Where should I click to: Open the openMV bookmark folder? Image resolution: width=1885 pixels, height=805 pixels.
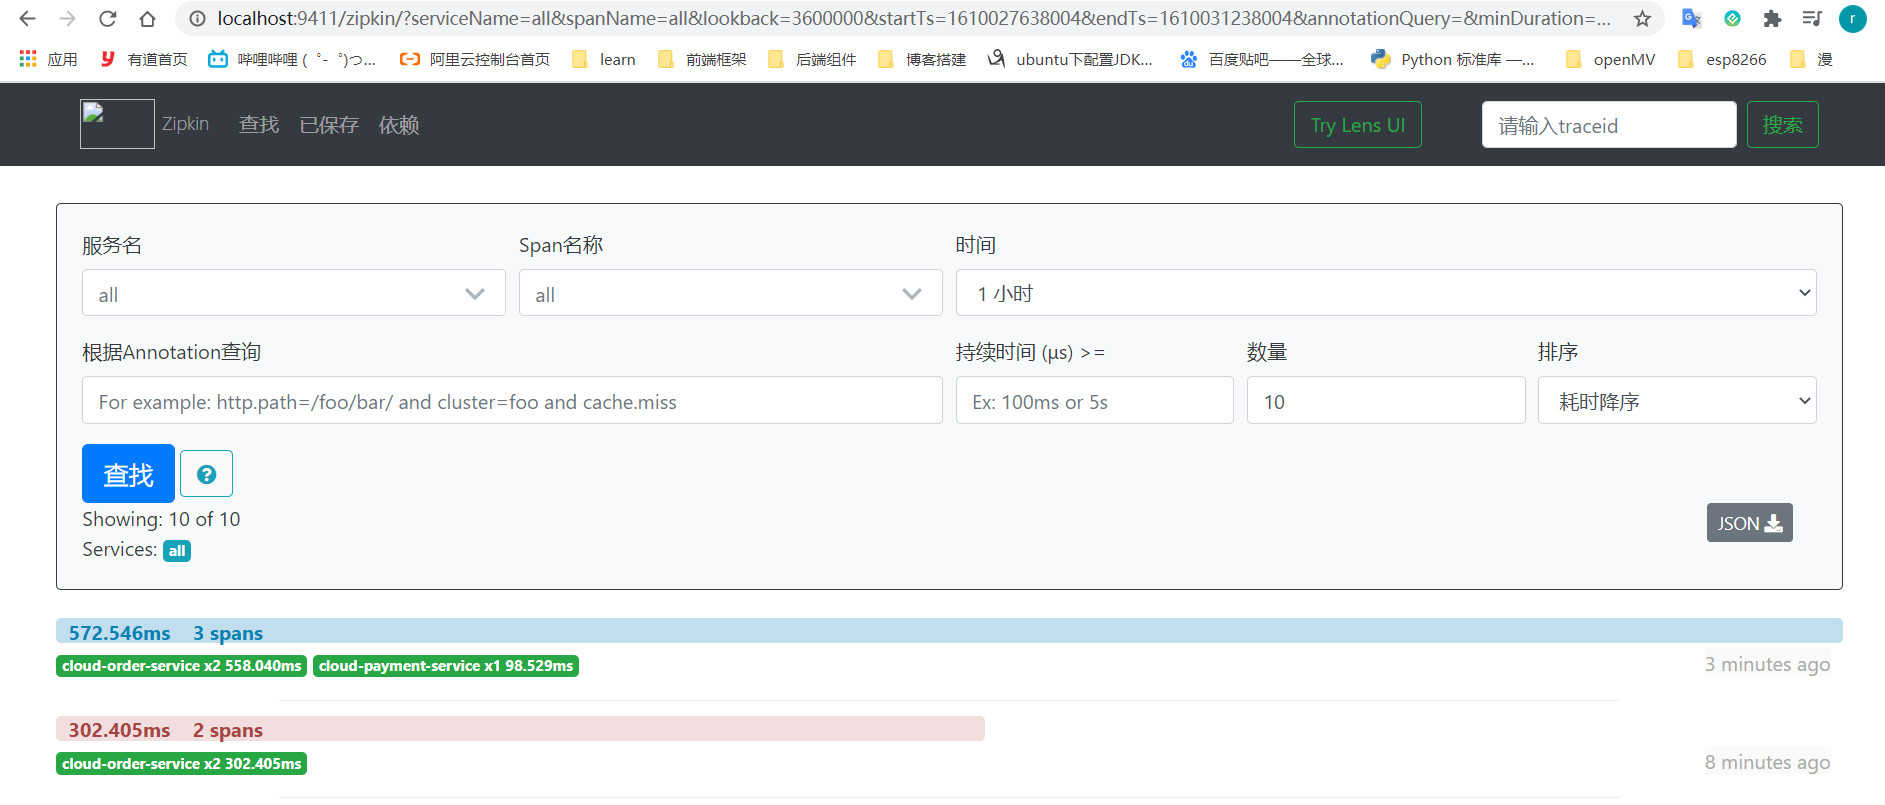(1610, 59)
